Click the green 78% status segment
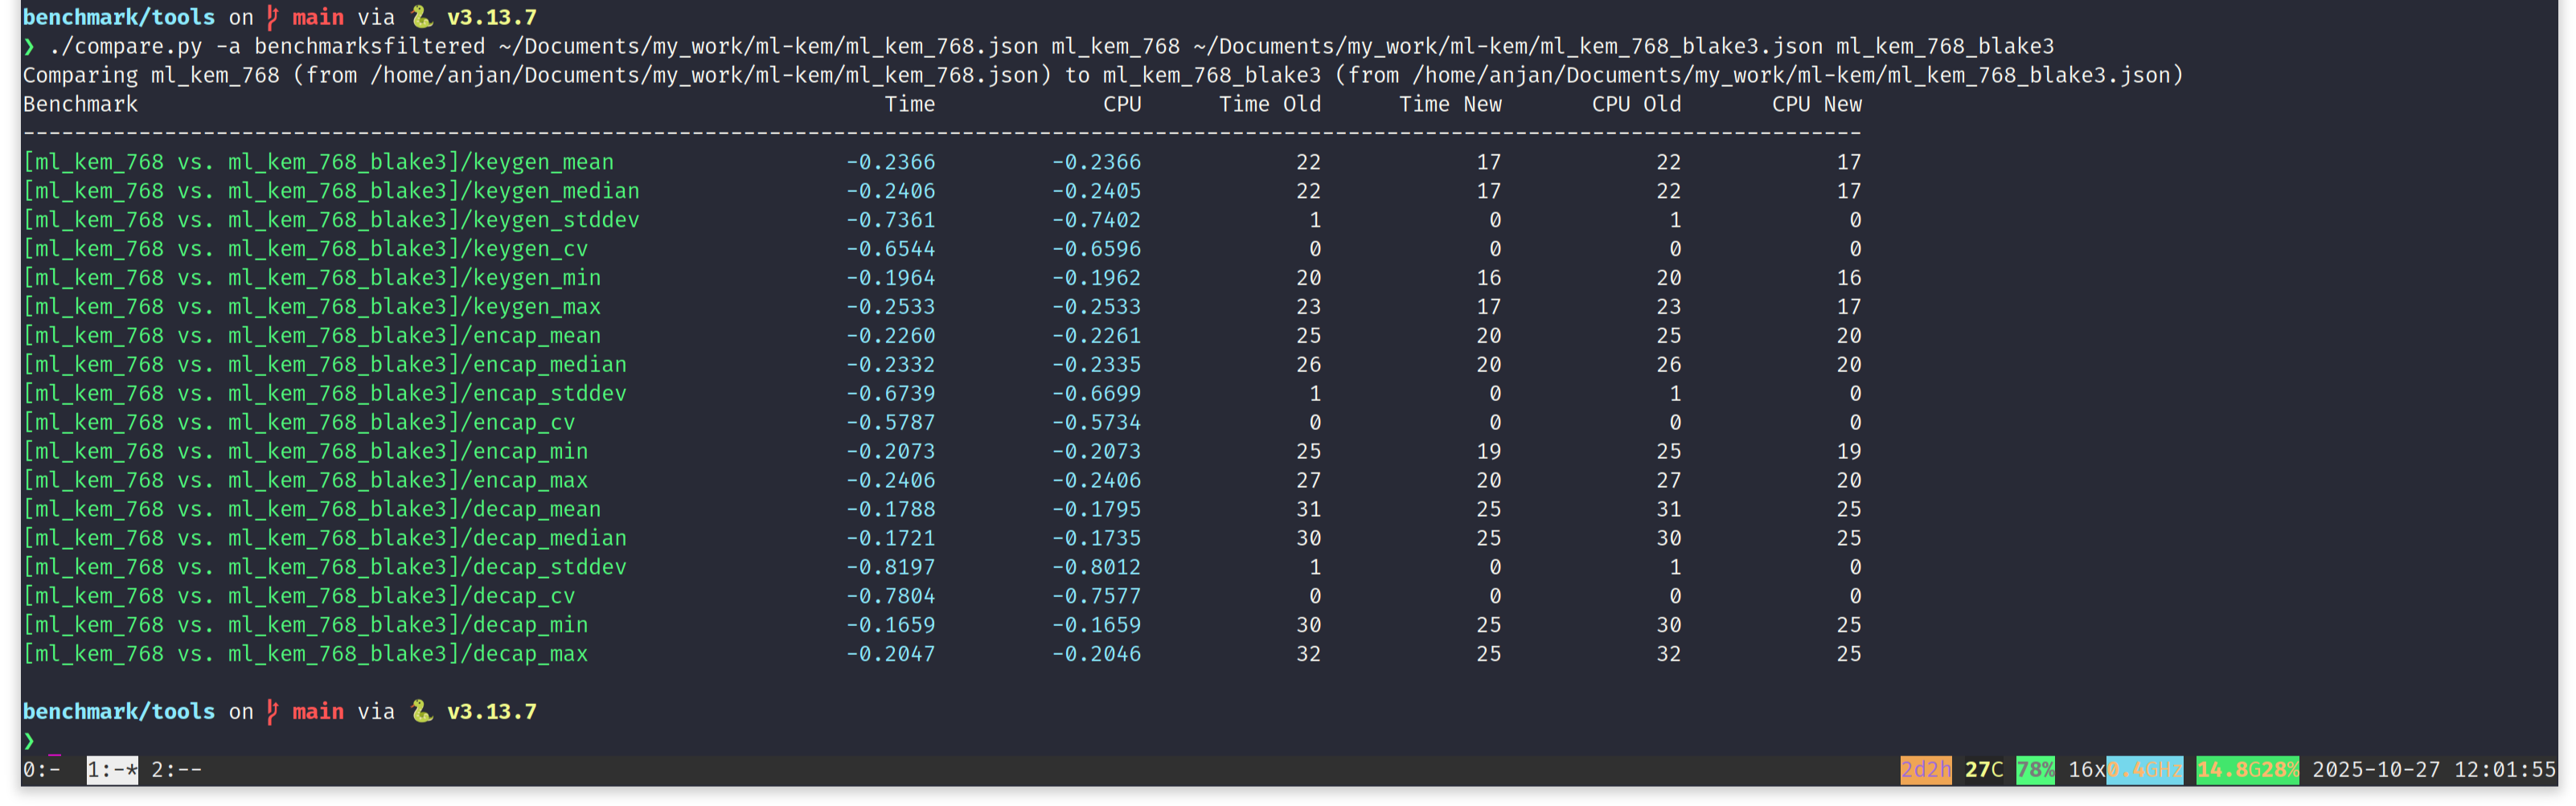 2034,769
